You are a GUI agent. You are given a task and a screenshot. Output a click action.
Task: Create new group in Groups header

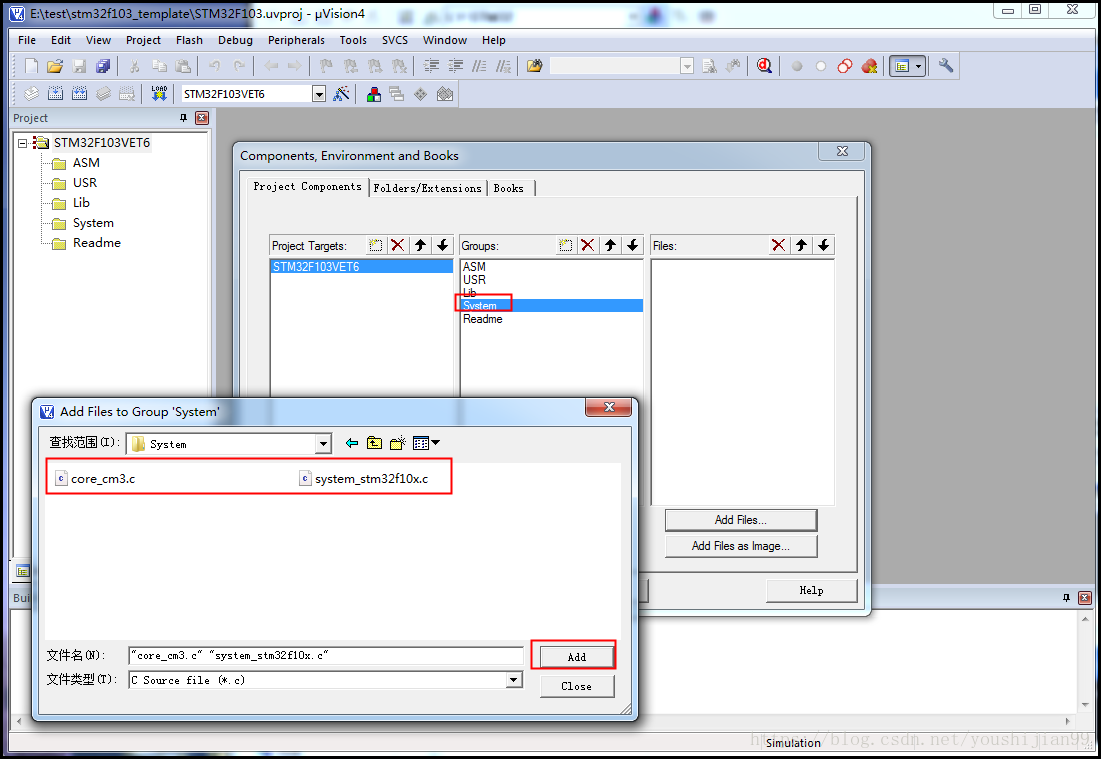point(565,245)
